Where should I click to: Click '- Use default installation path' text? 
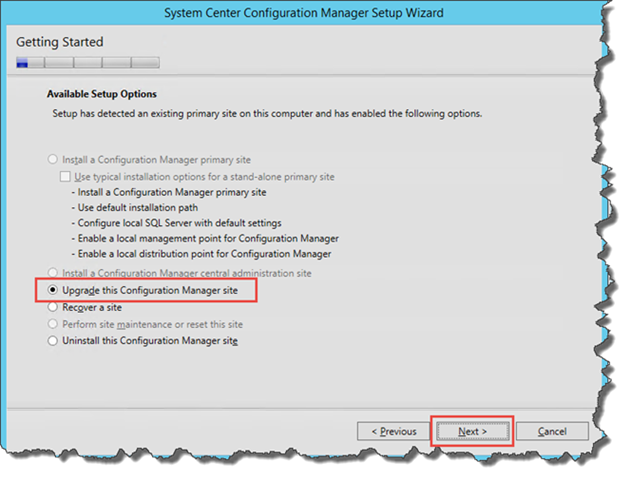click(x=135, y=208)
